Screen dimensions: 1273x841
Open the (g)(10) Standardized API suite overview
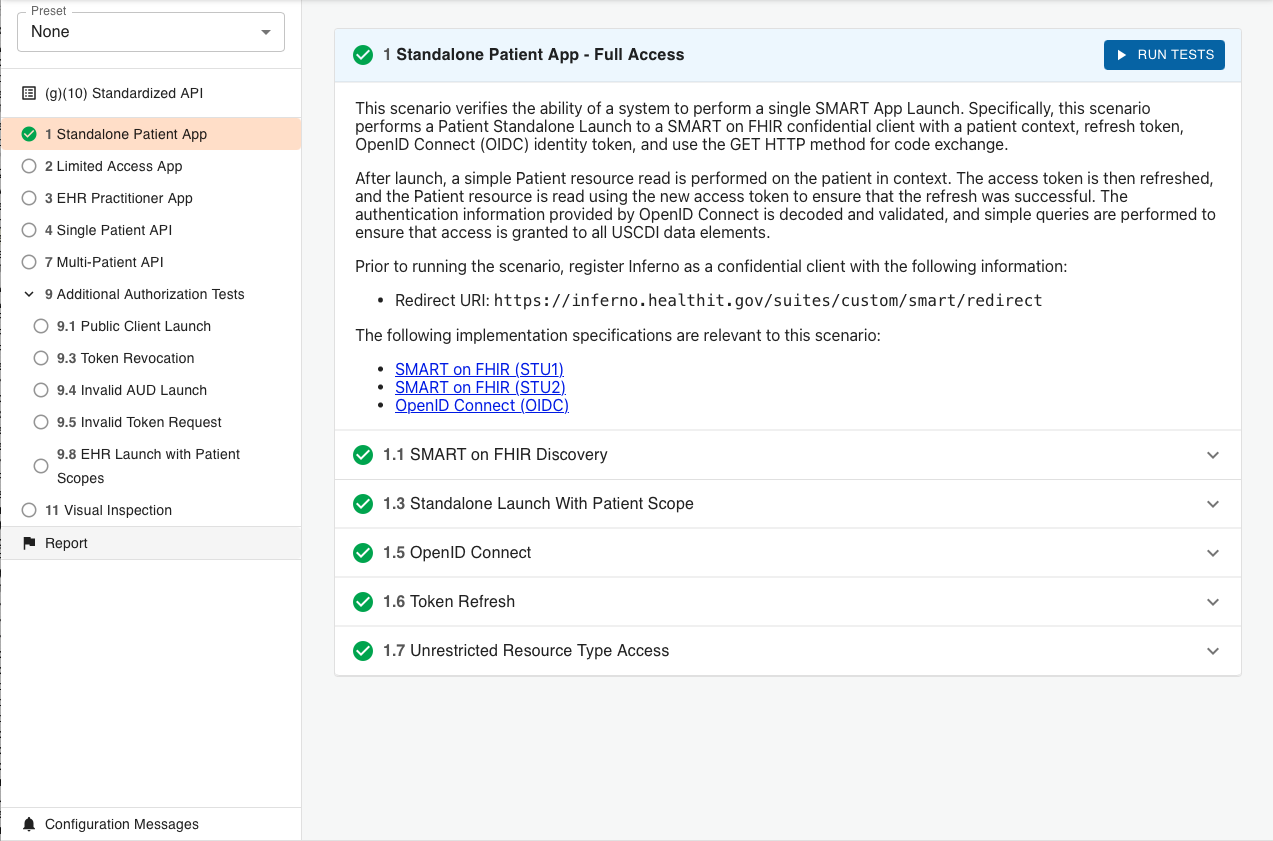[x=150, y=93]
